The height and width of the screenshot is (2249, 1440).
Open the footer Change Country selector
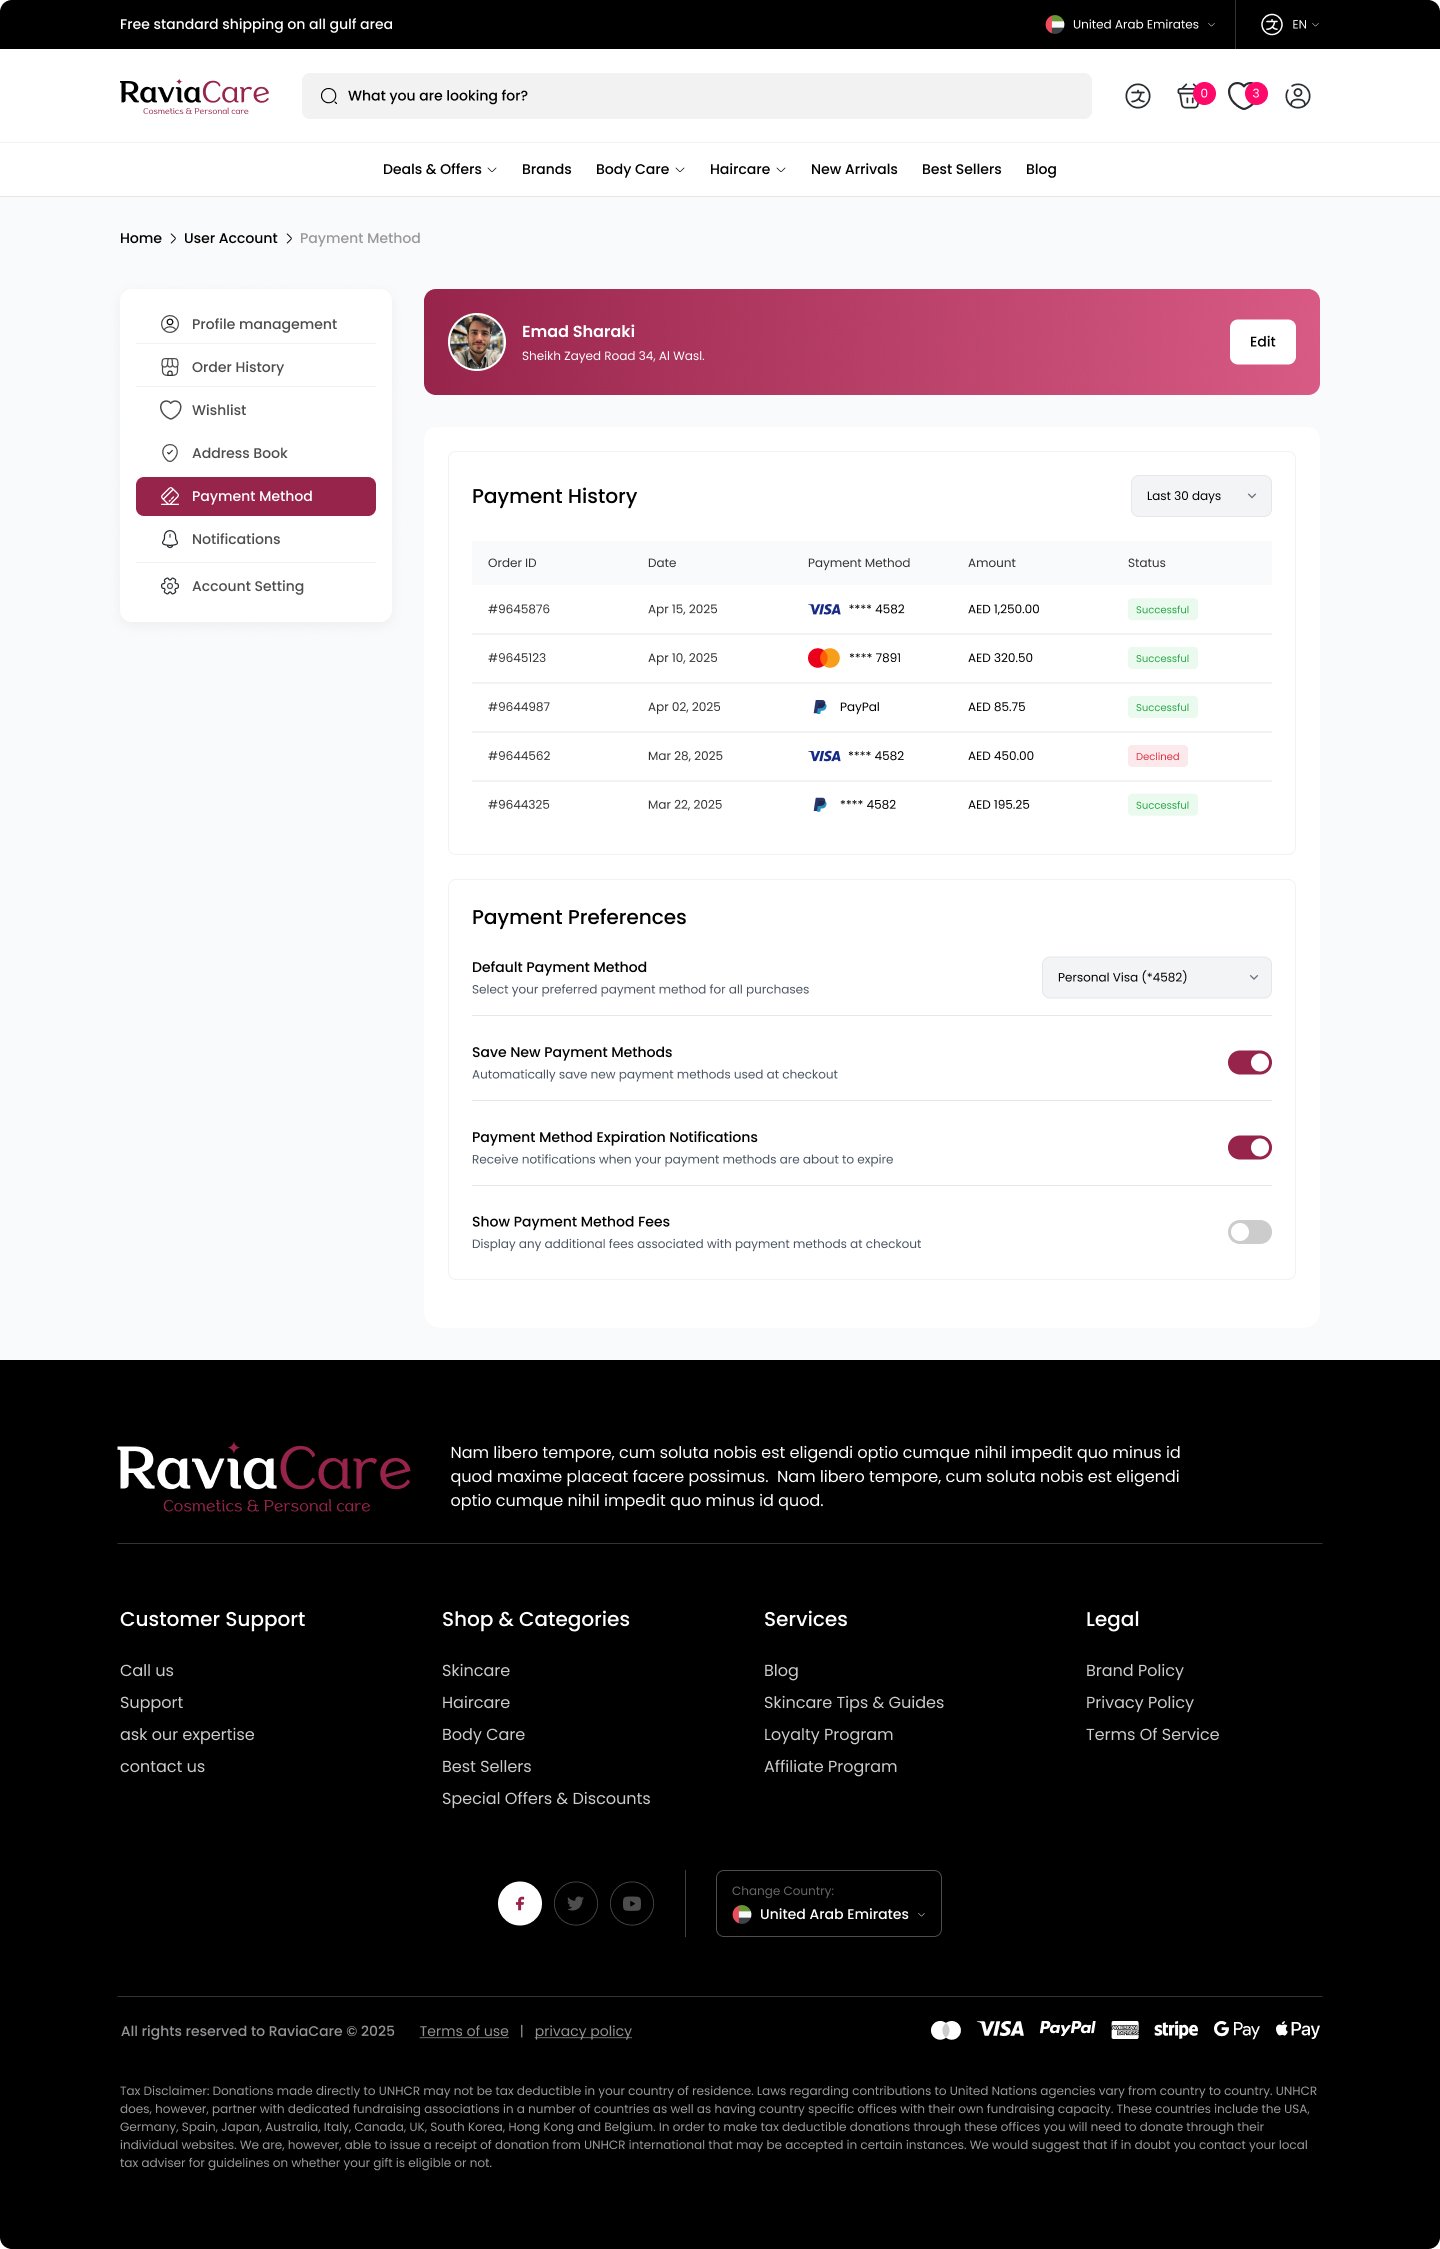pyautogui.click(x=829, y=1904)
